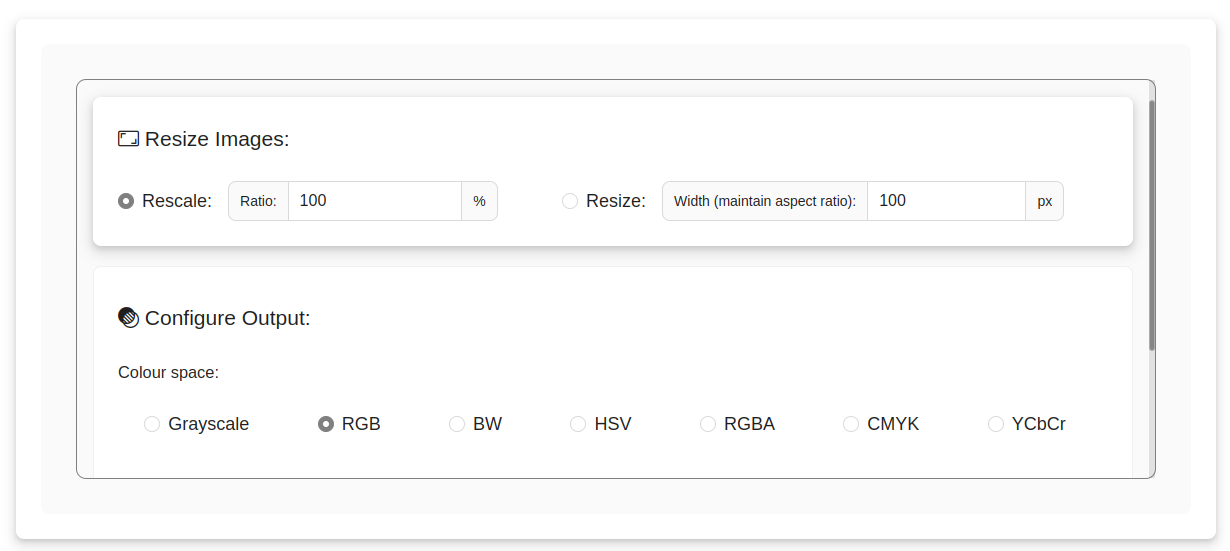This screenshot has width=1230, height=551.
Task: Select the Resize radio button
Action: [x=570, y=201]
